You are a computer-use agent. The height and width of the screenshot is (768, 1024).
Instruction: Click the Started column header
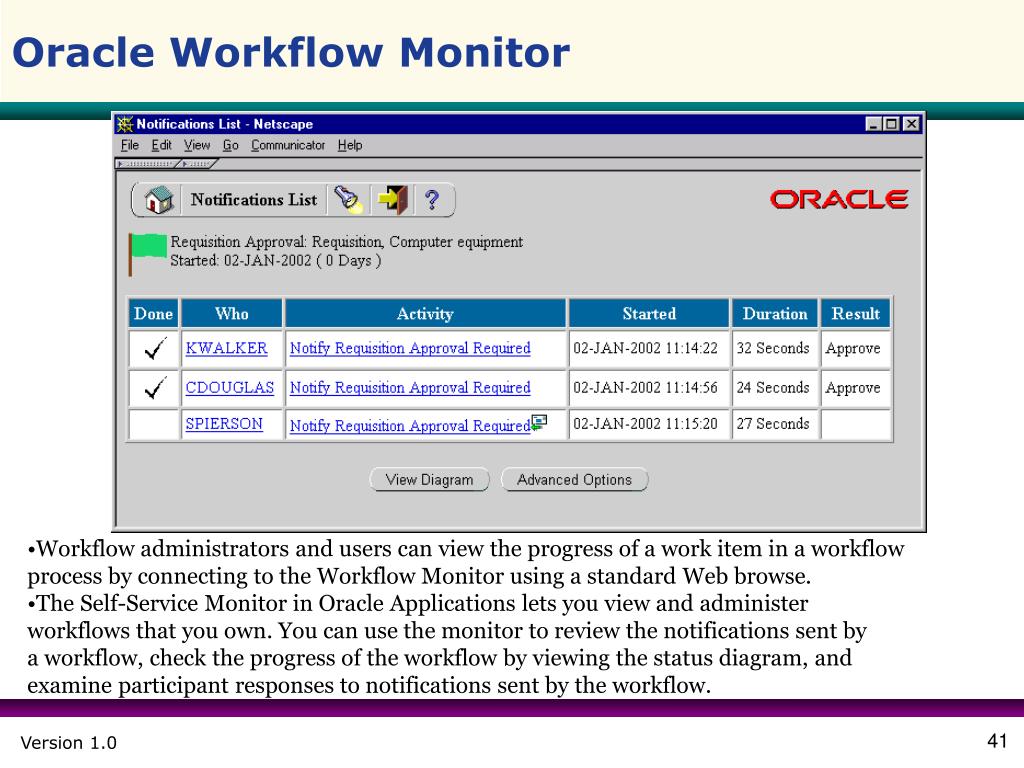649,313
